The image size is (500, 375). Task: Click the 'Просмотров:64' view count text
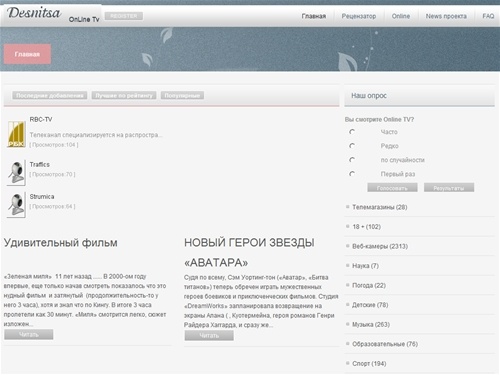(52, 206)
